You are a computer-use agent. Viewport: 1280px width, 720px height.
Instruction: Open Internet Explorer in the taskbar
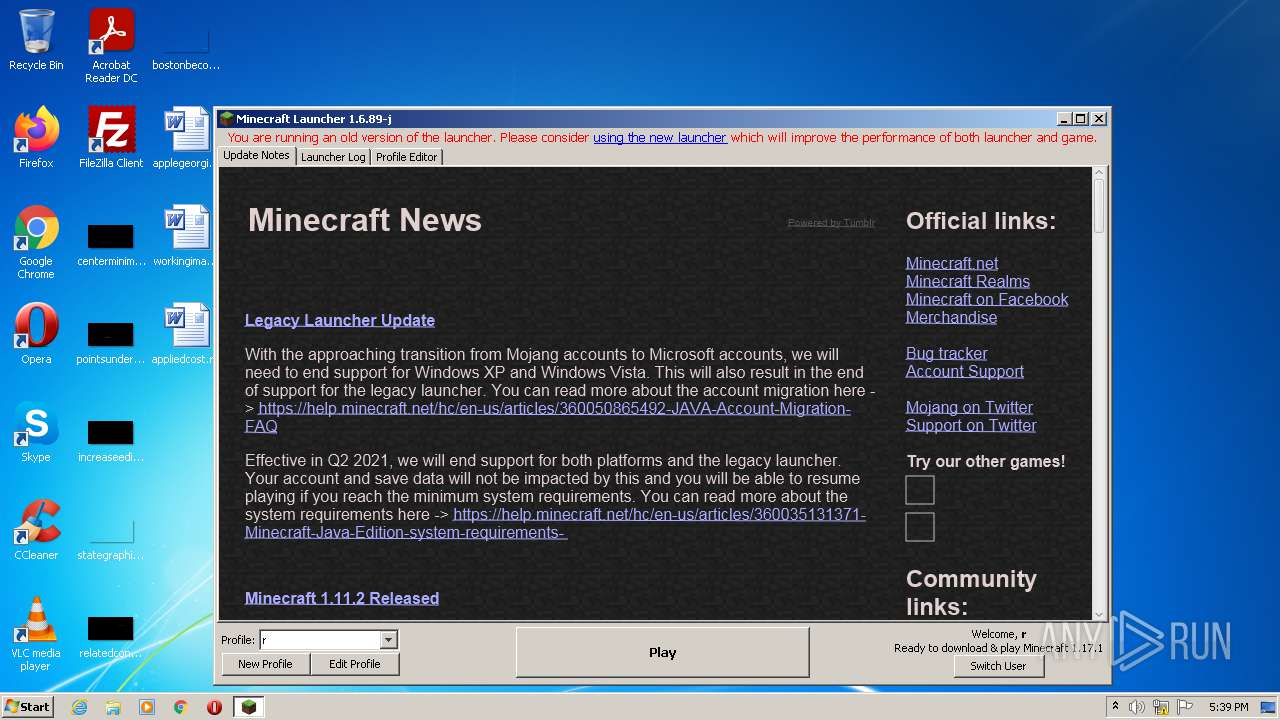79,707
